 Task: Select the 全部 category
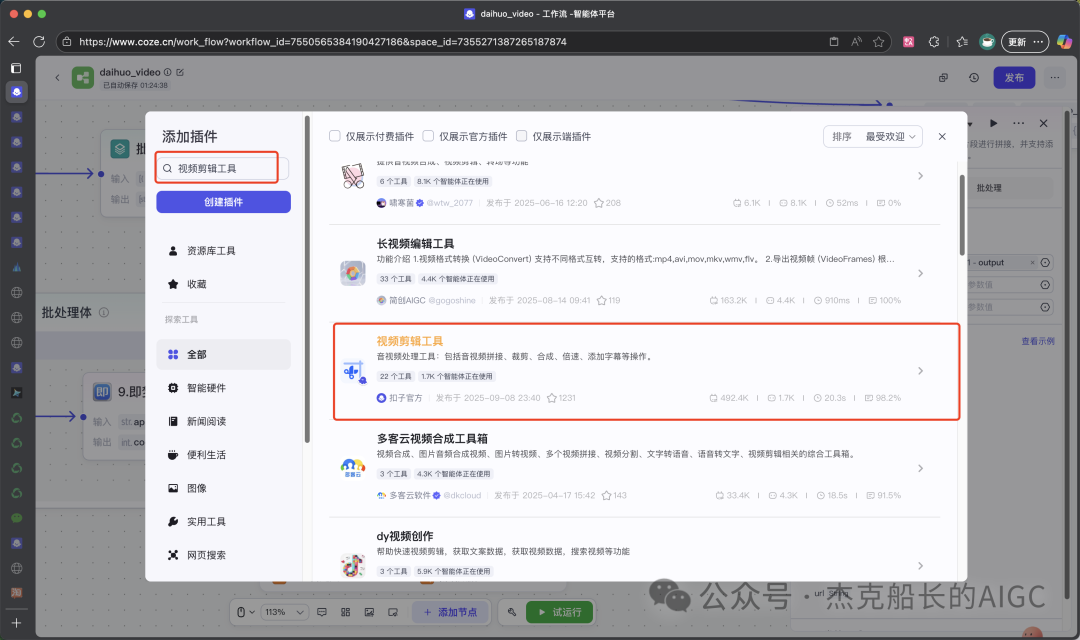click(x=223, y=354)
